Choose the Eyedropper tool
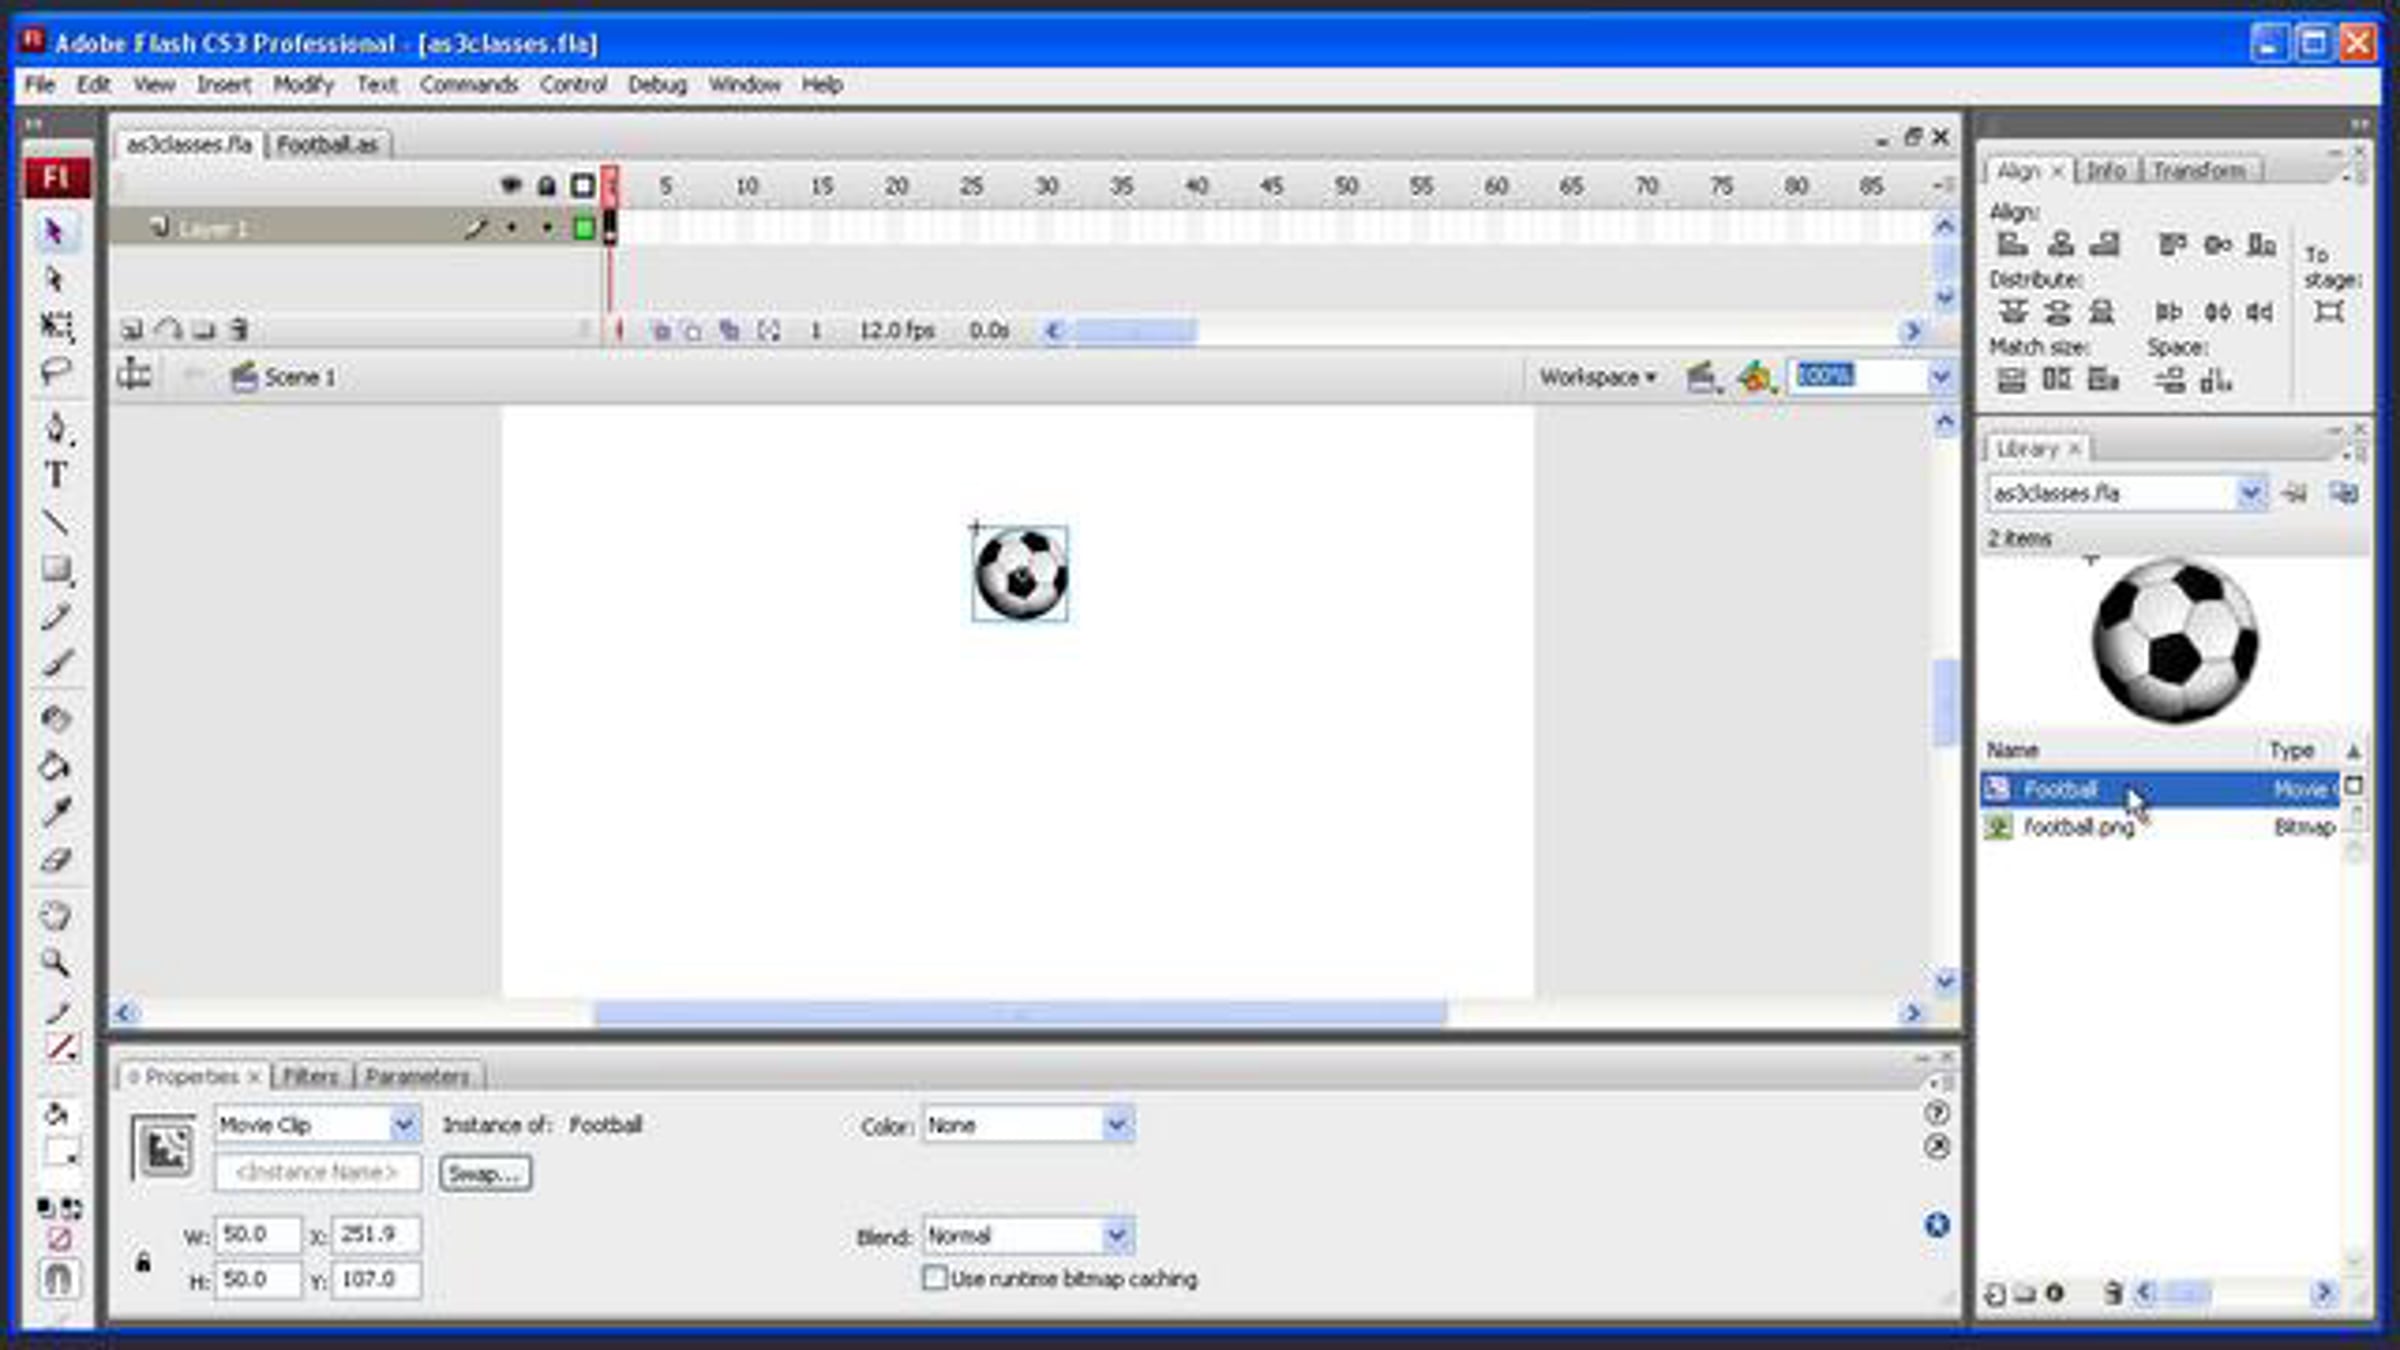This screenshot has width=2400, height=1350. pyautogui.click(x=56, y=813)
